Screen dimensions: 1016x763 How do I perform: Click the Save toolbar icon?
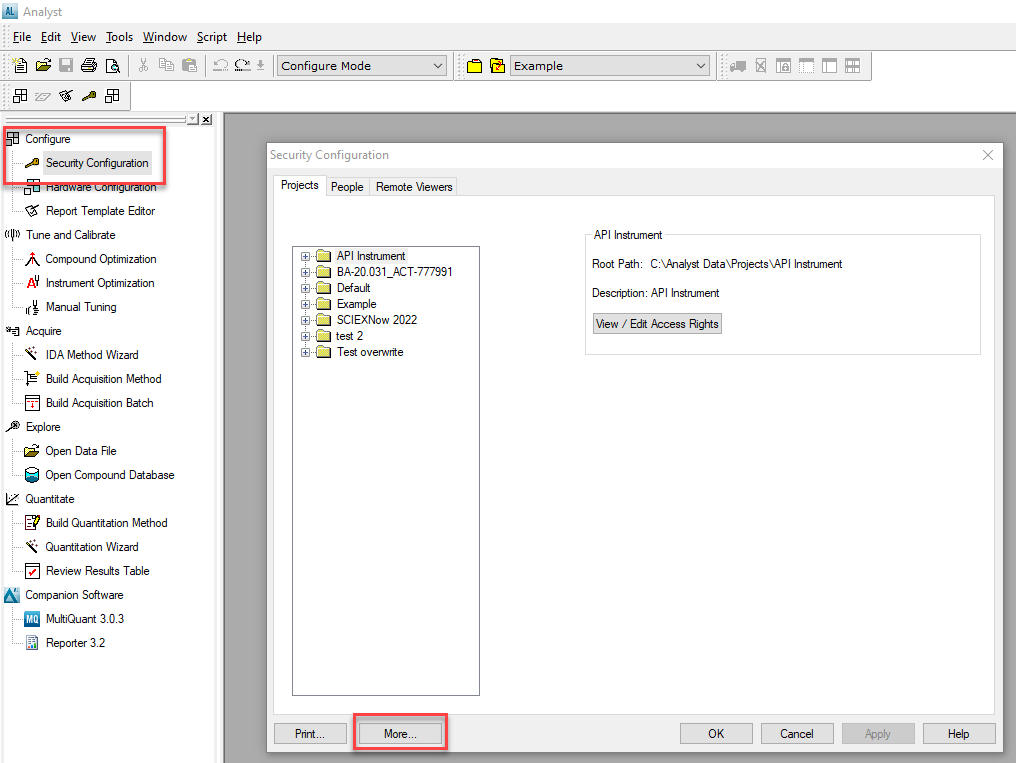[x=65, y=65]
